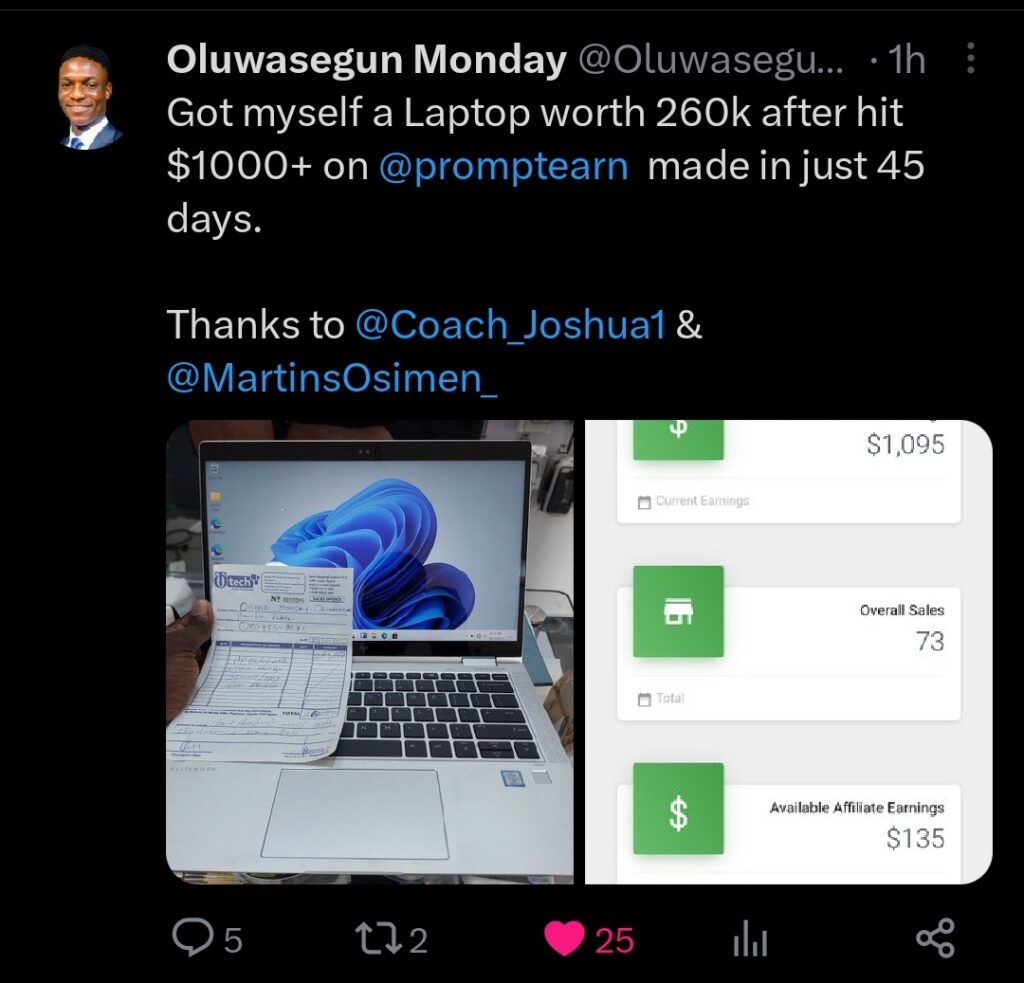Screen dimensions: 1024x983
Task: Open the @promptearn mention link
Action: [x=504, y=166]
